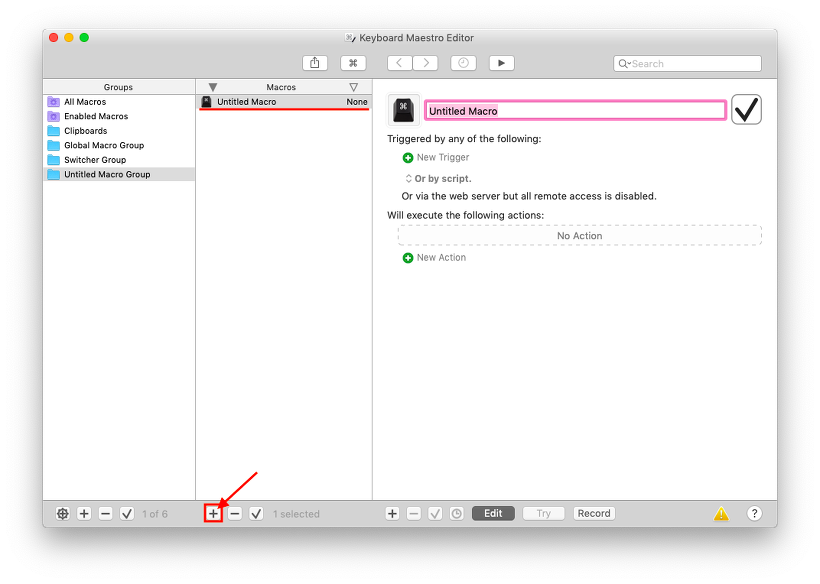Image resolution: width=820 pixels, height=584 pixels.
Task: Click the green New Trigger plus
Action: tap(408, 157)
